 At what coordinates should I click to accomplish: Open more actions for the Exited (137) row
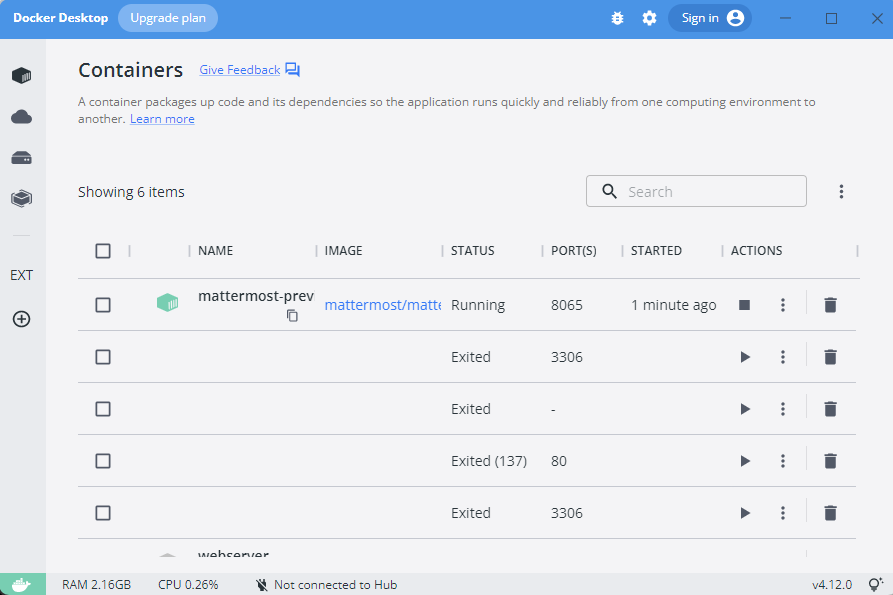783,461
